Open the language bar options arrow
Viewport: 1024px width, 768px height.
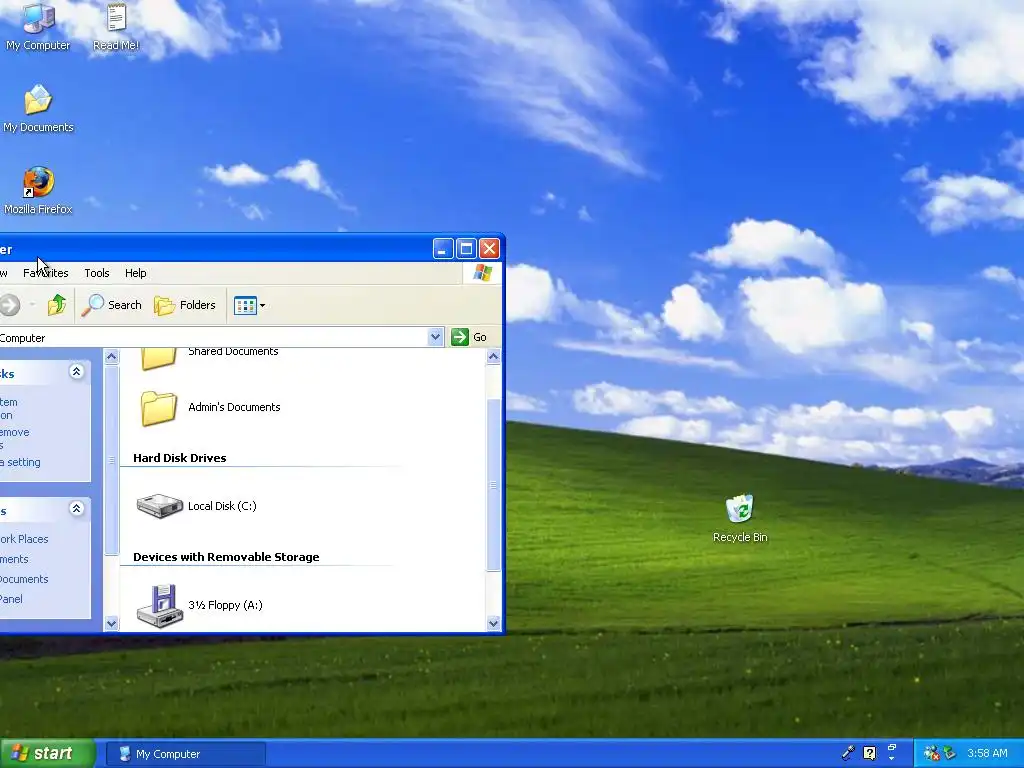(x=891, y=758)
